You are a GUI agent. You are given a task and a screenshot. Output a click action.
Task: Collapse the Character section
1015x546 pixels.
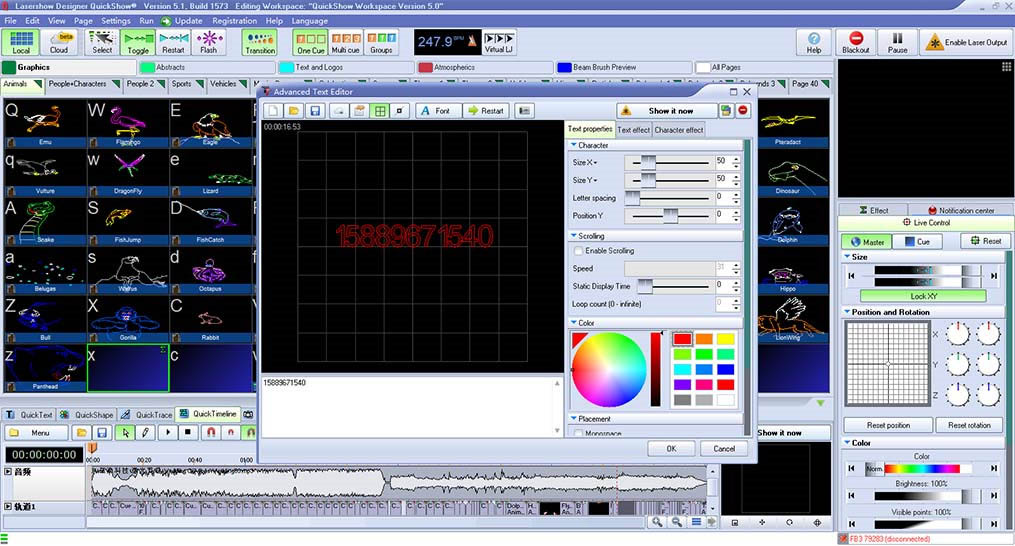[x=574, y=145]
